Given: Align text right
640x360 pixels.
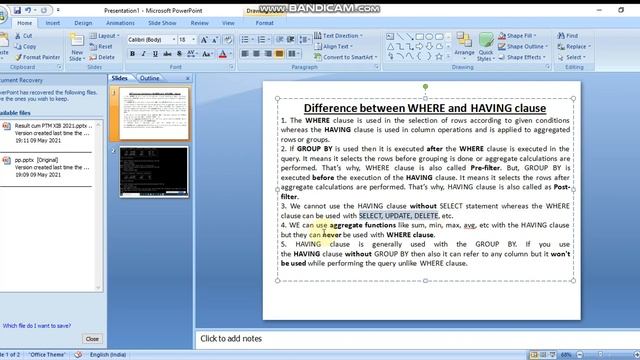Looking at the screenshot, I should click(268, 53).
